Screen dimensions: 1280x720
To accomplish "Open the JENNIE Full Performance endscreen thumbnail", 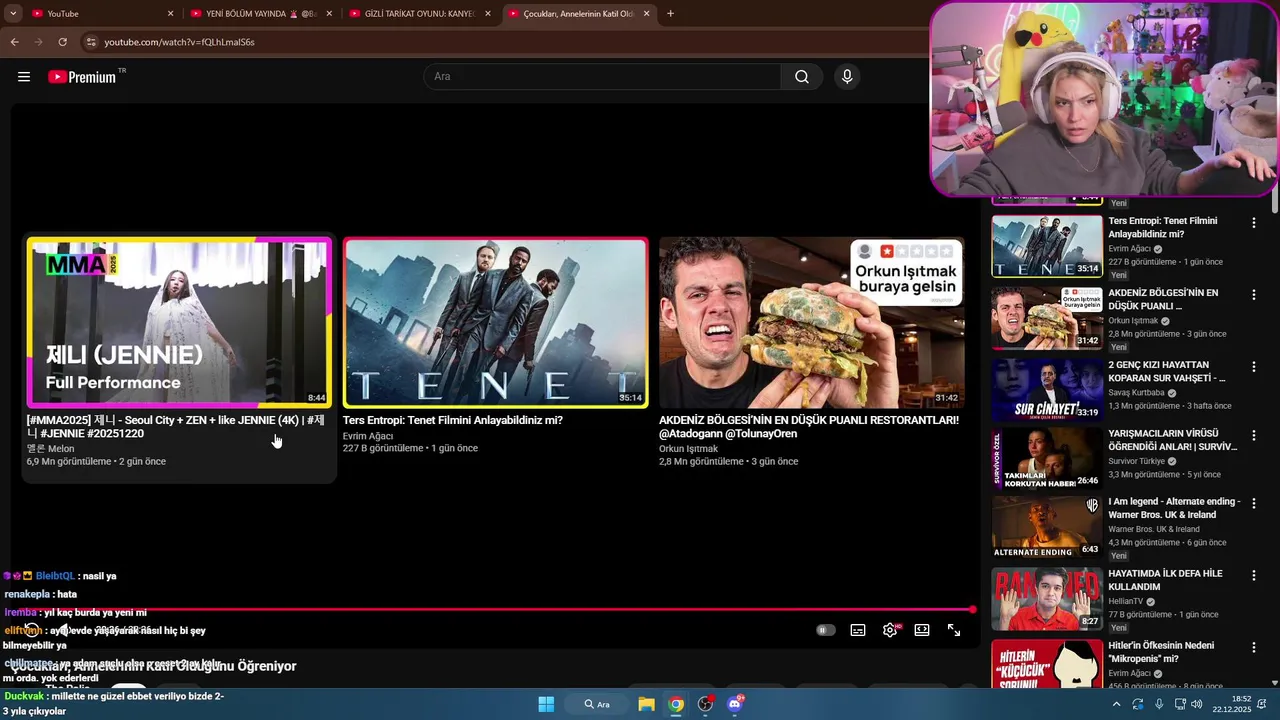I will click(x=179, y=322).
